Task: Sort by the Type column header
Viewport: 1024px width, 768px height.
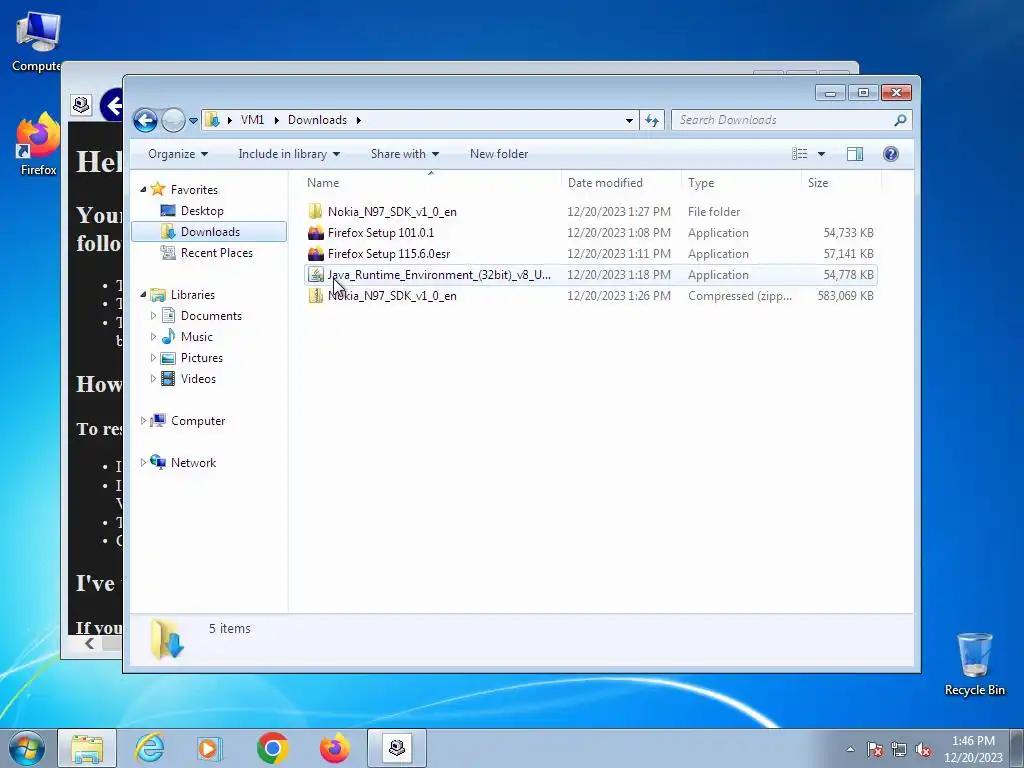Action: pos(741,183)
